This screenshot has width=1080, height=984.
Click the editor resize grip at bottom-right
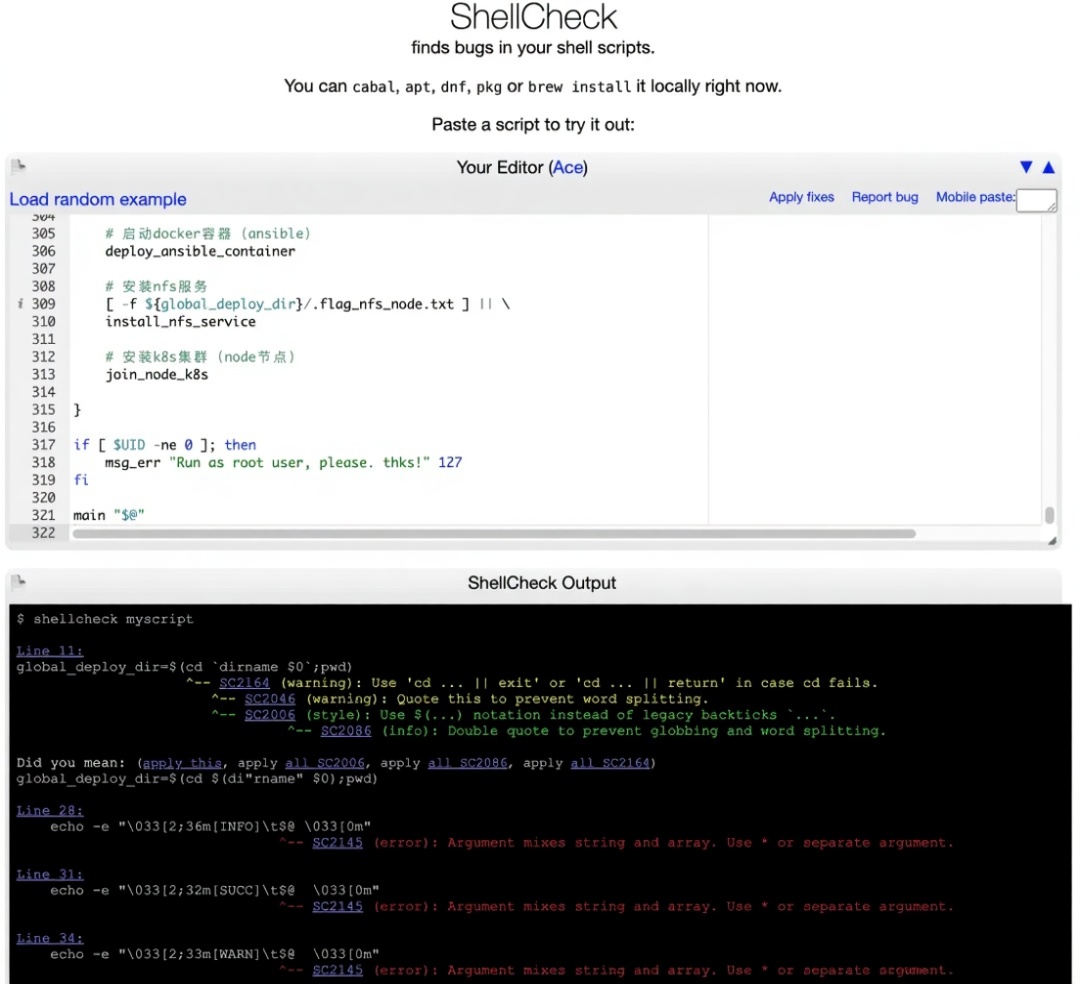pyautogui.click(x=1051, y=540)
